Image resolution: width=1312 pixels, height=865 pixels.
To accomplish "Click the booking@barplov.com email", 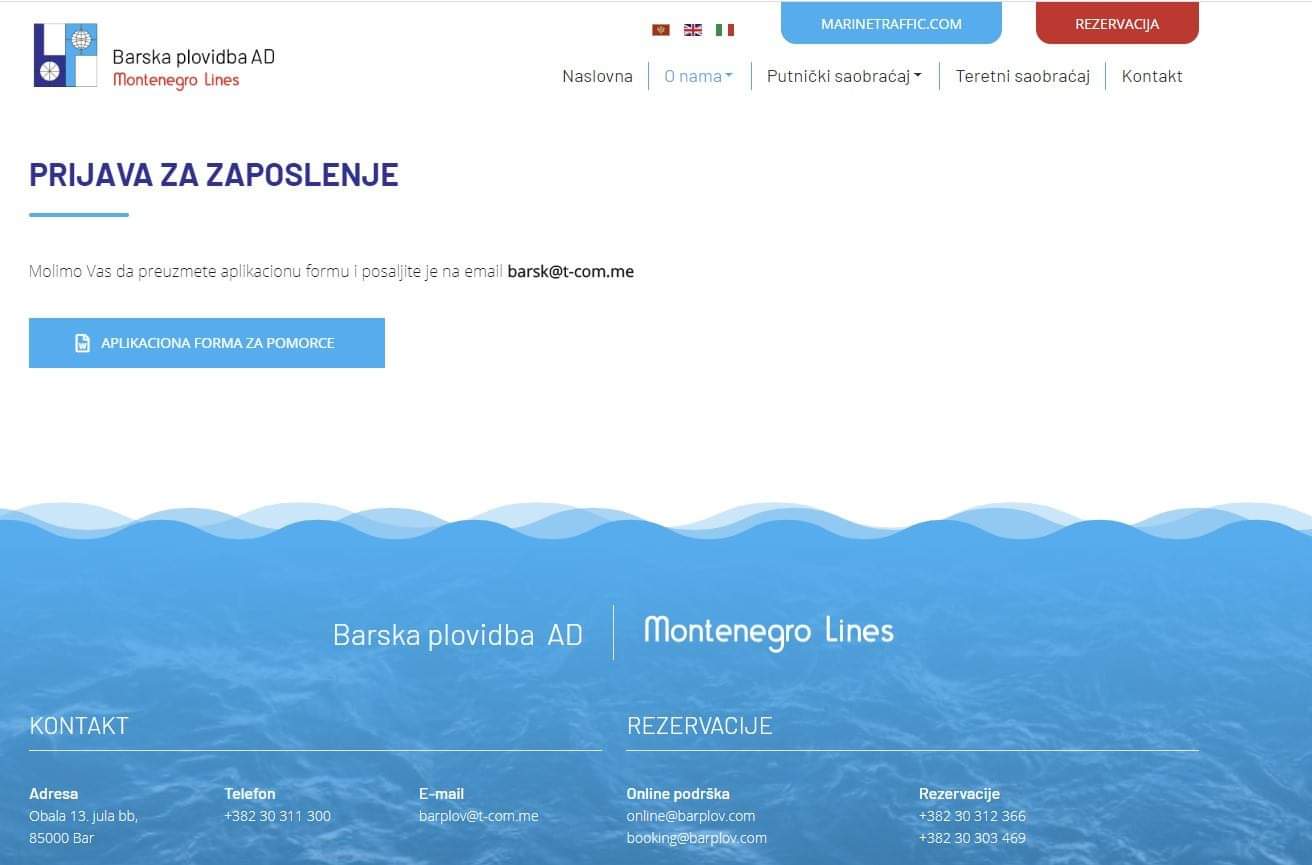I will [697, 838].
